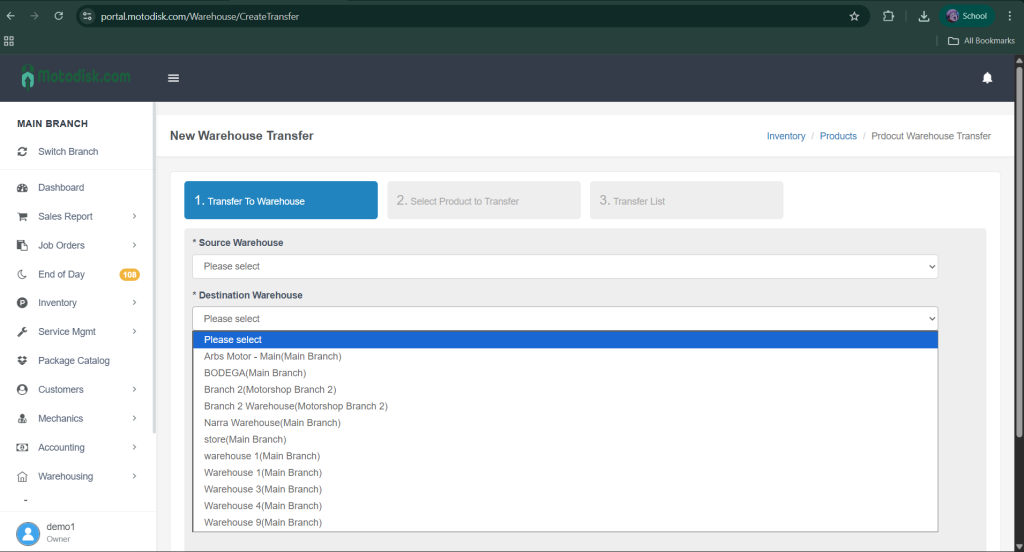This screenshot has width=1024, height=552.
Task: Bookmark this page with star icon
Action: (x=854, y=16)
